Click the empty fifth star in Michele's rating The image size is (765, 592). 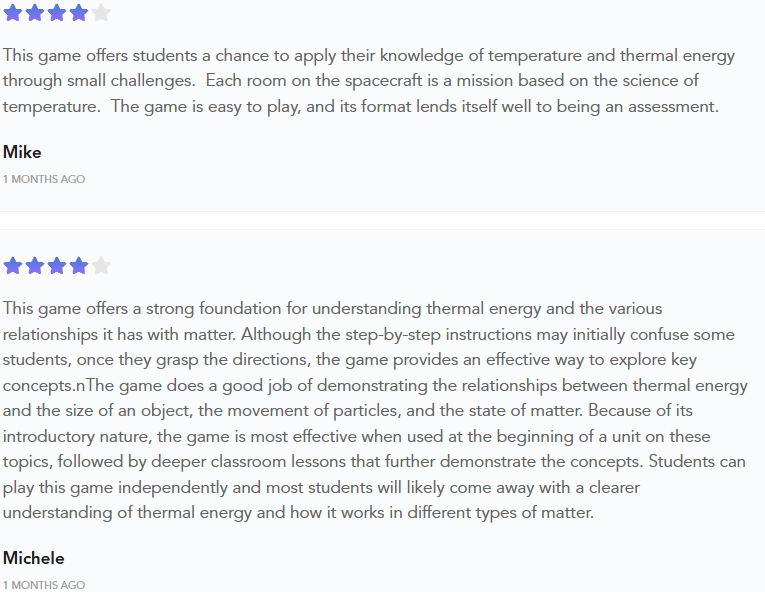101,266
